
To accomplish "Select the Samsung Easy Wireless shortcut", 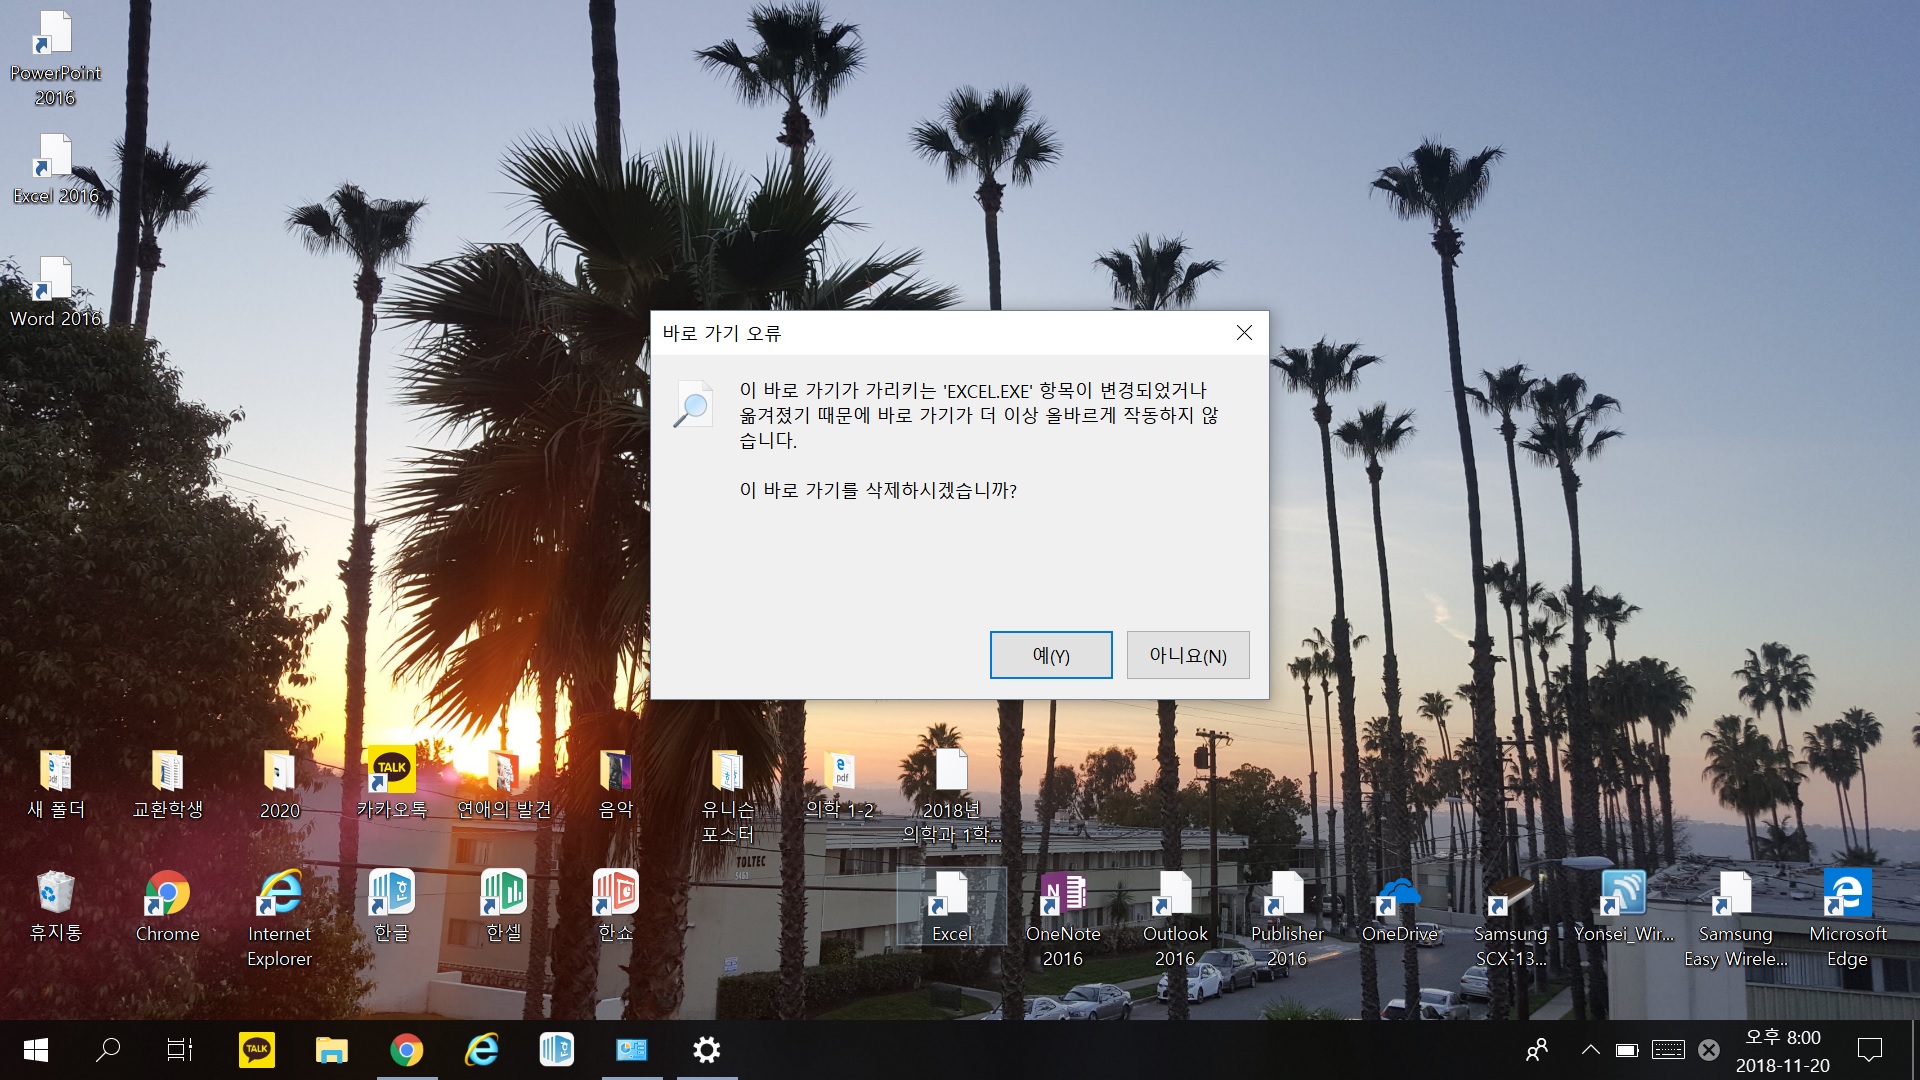I will tap(1735, 919).
